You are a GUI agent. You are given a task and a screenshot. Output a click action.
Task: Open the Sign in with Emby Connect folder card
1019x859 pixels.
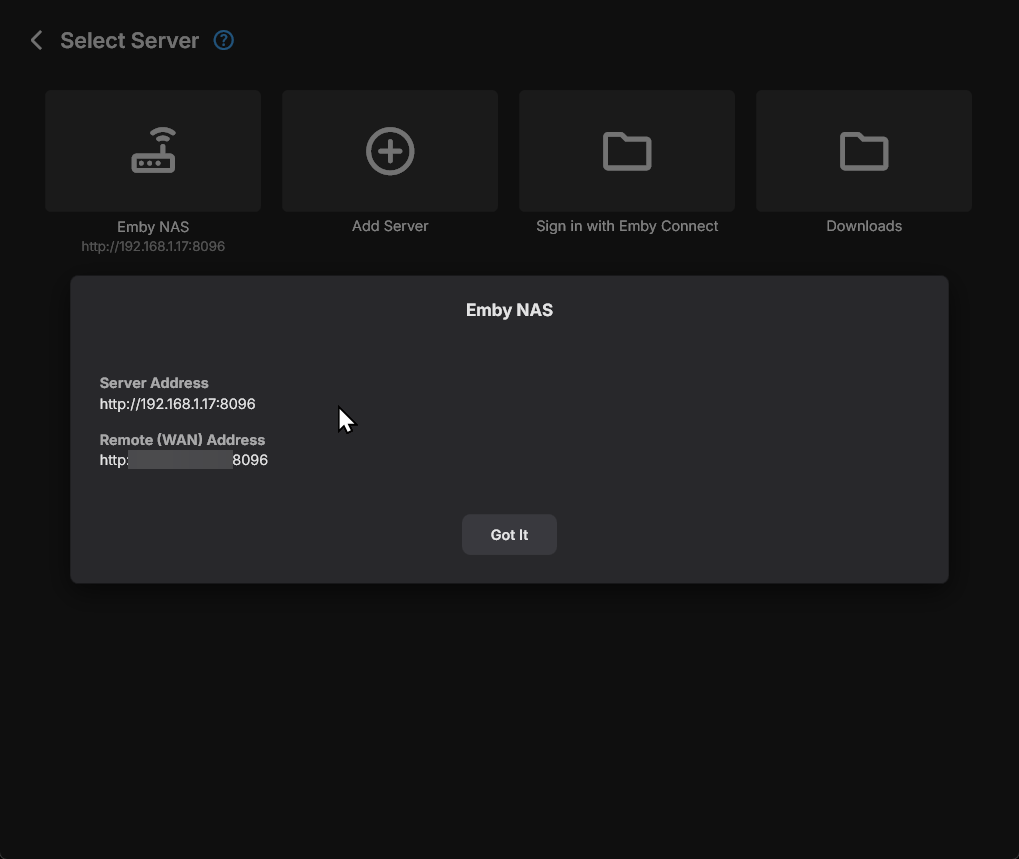coord(627,151)
